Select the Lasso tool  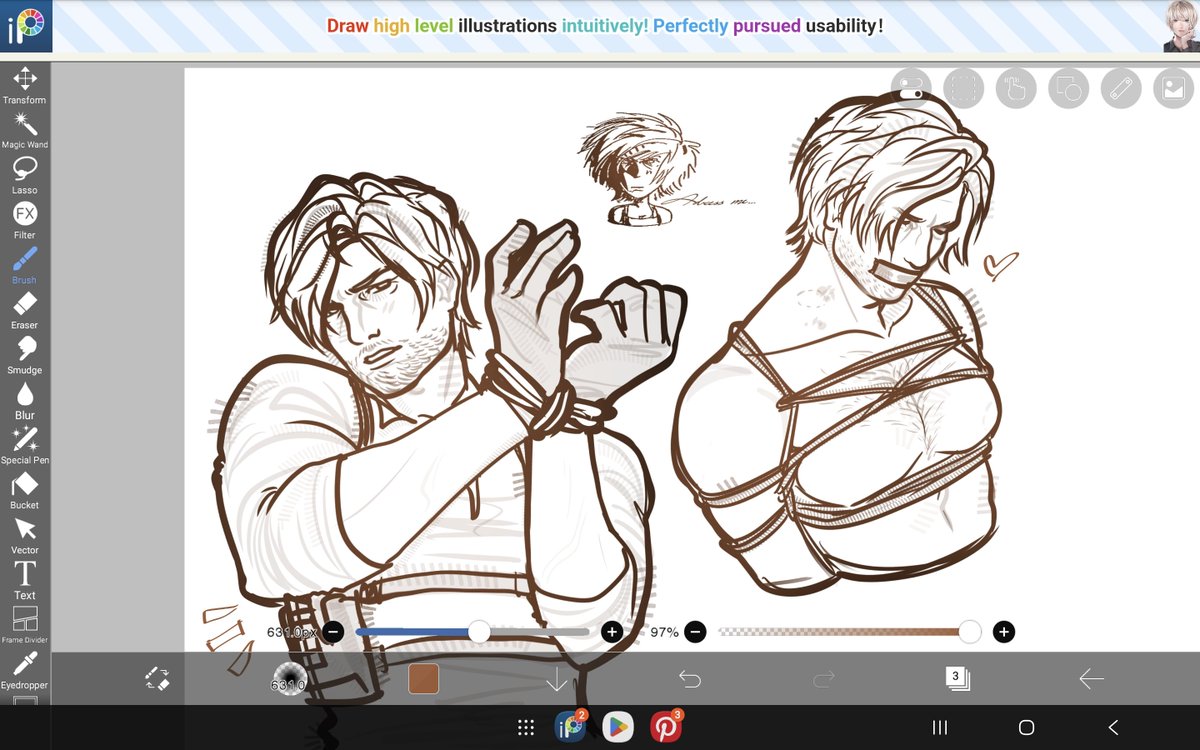click(x=24, y=175)
